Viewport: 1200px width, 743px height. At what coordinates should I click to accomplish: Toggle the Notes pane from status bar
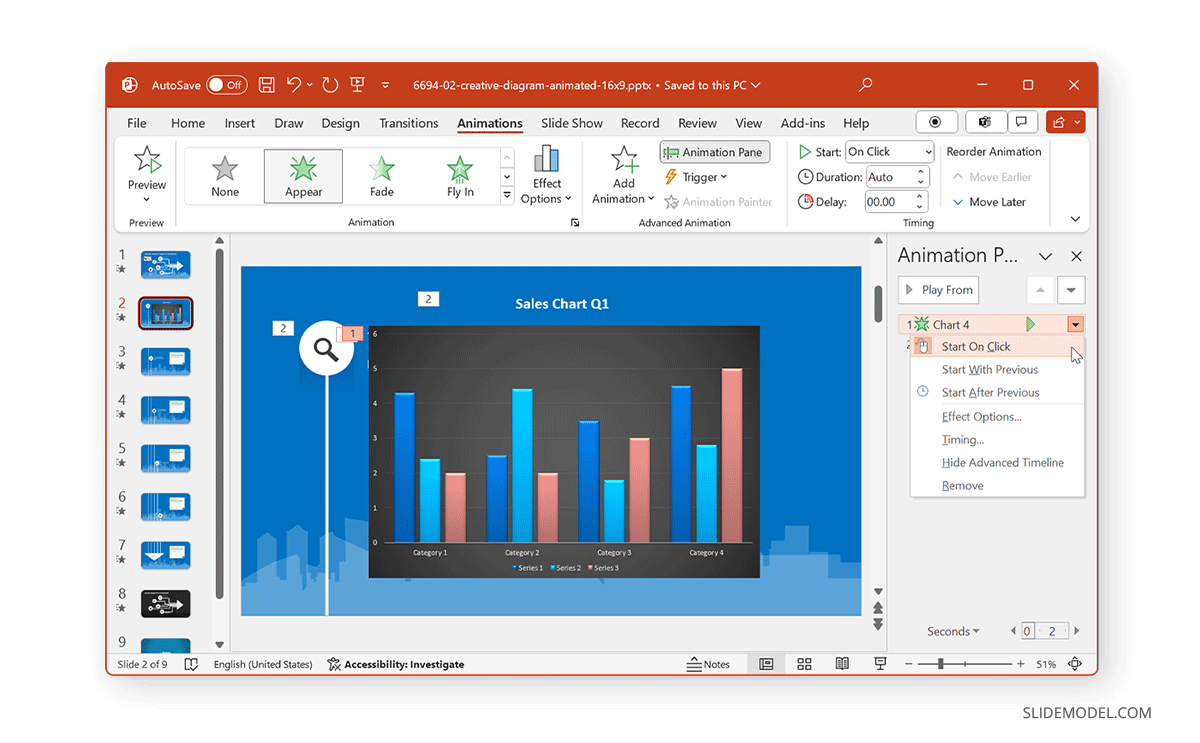click(x=710, y=663)
